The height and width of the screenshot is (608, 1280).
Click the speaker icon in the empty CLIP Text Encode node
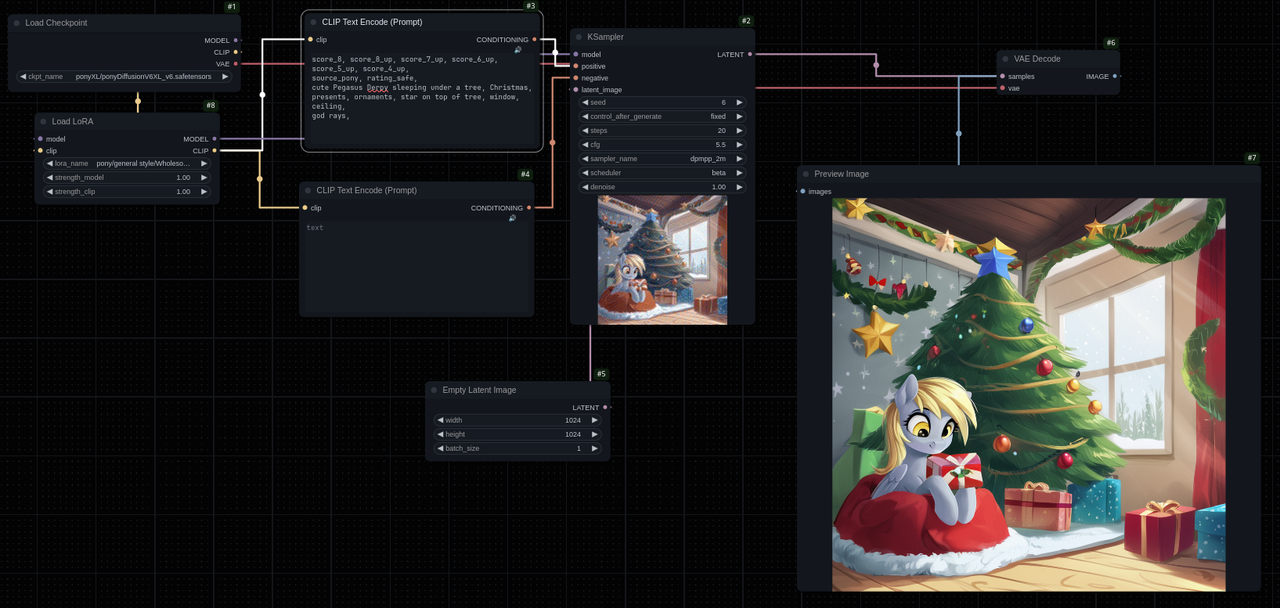513,218
